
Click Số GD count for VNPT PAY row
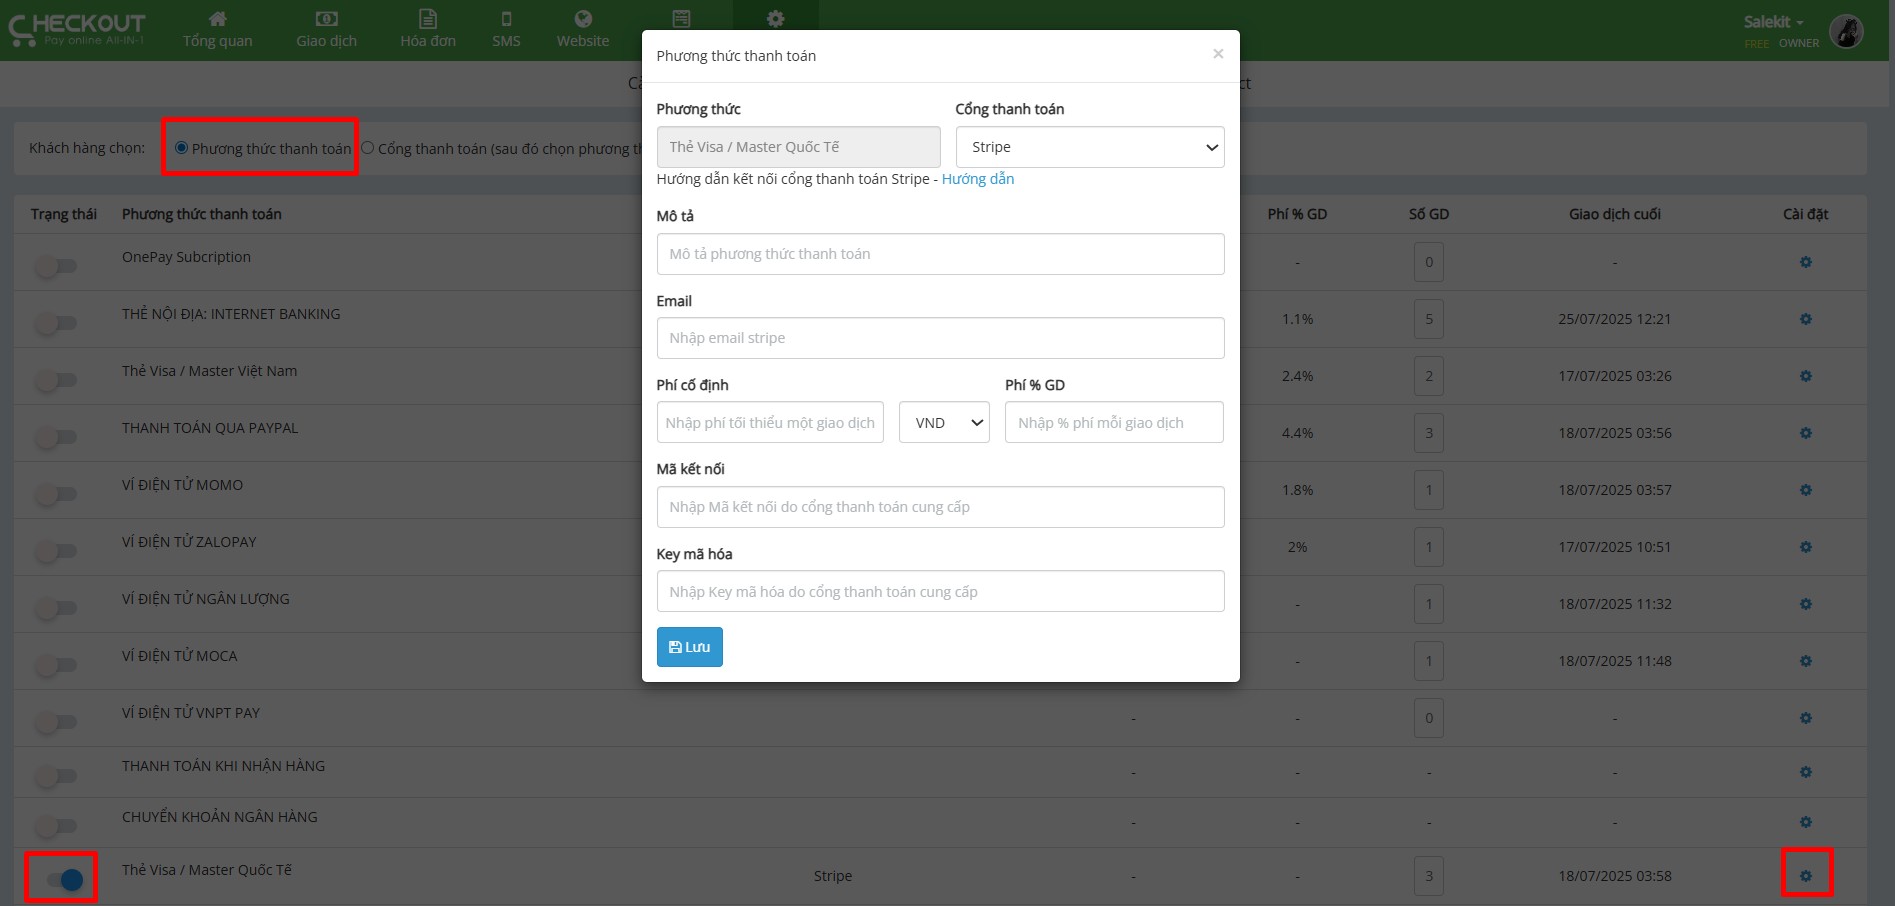click(1429, 718)
